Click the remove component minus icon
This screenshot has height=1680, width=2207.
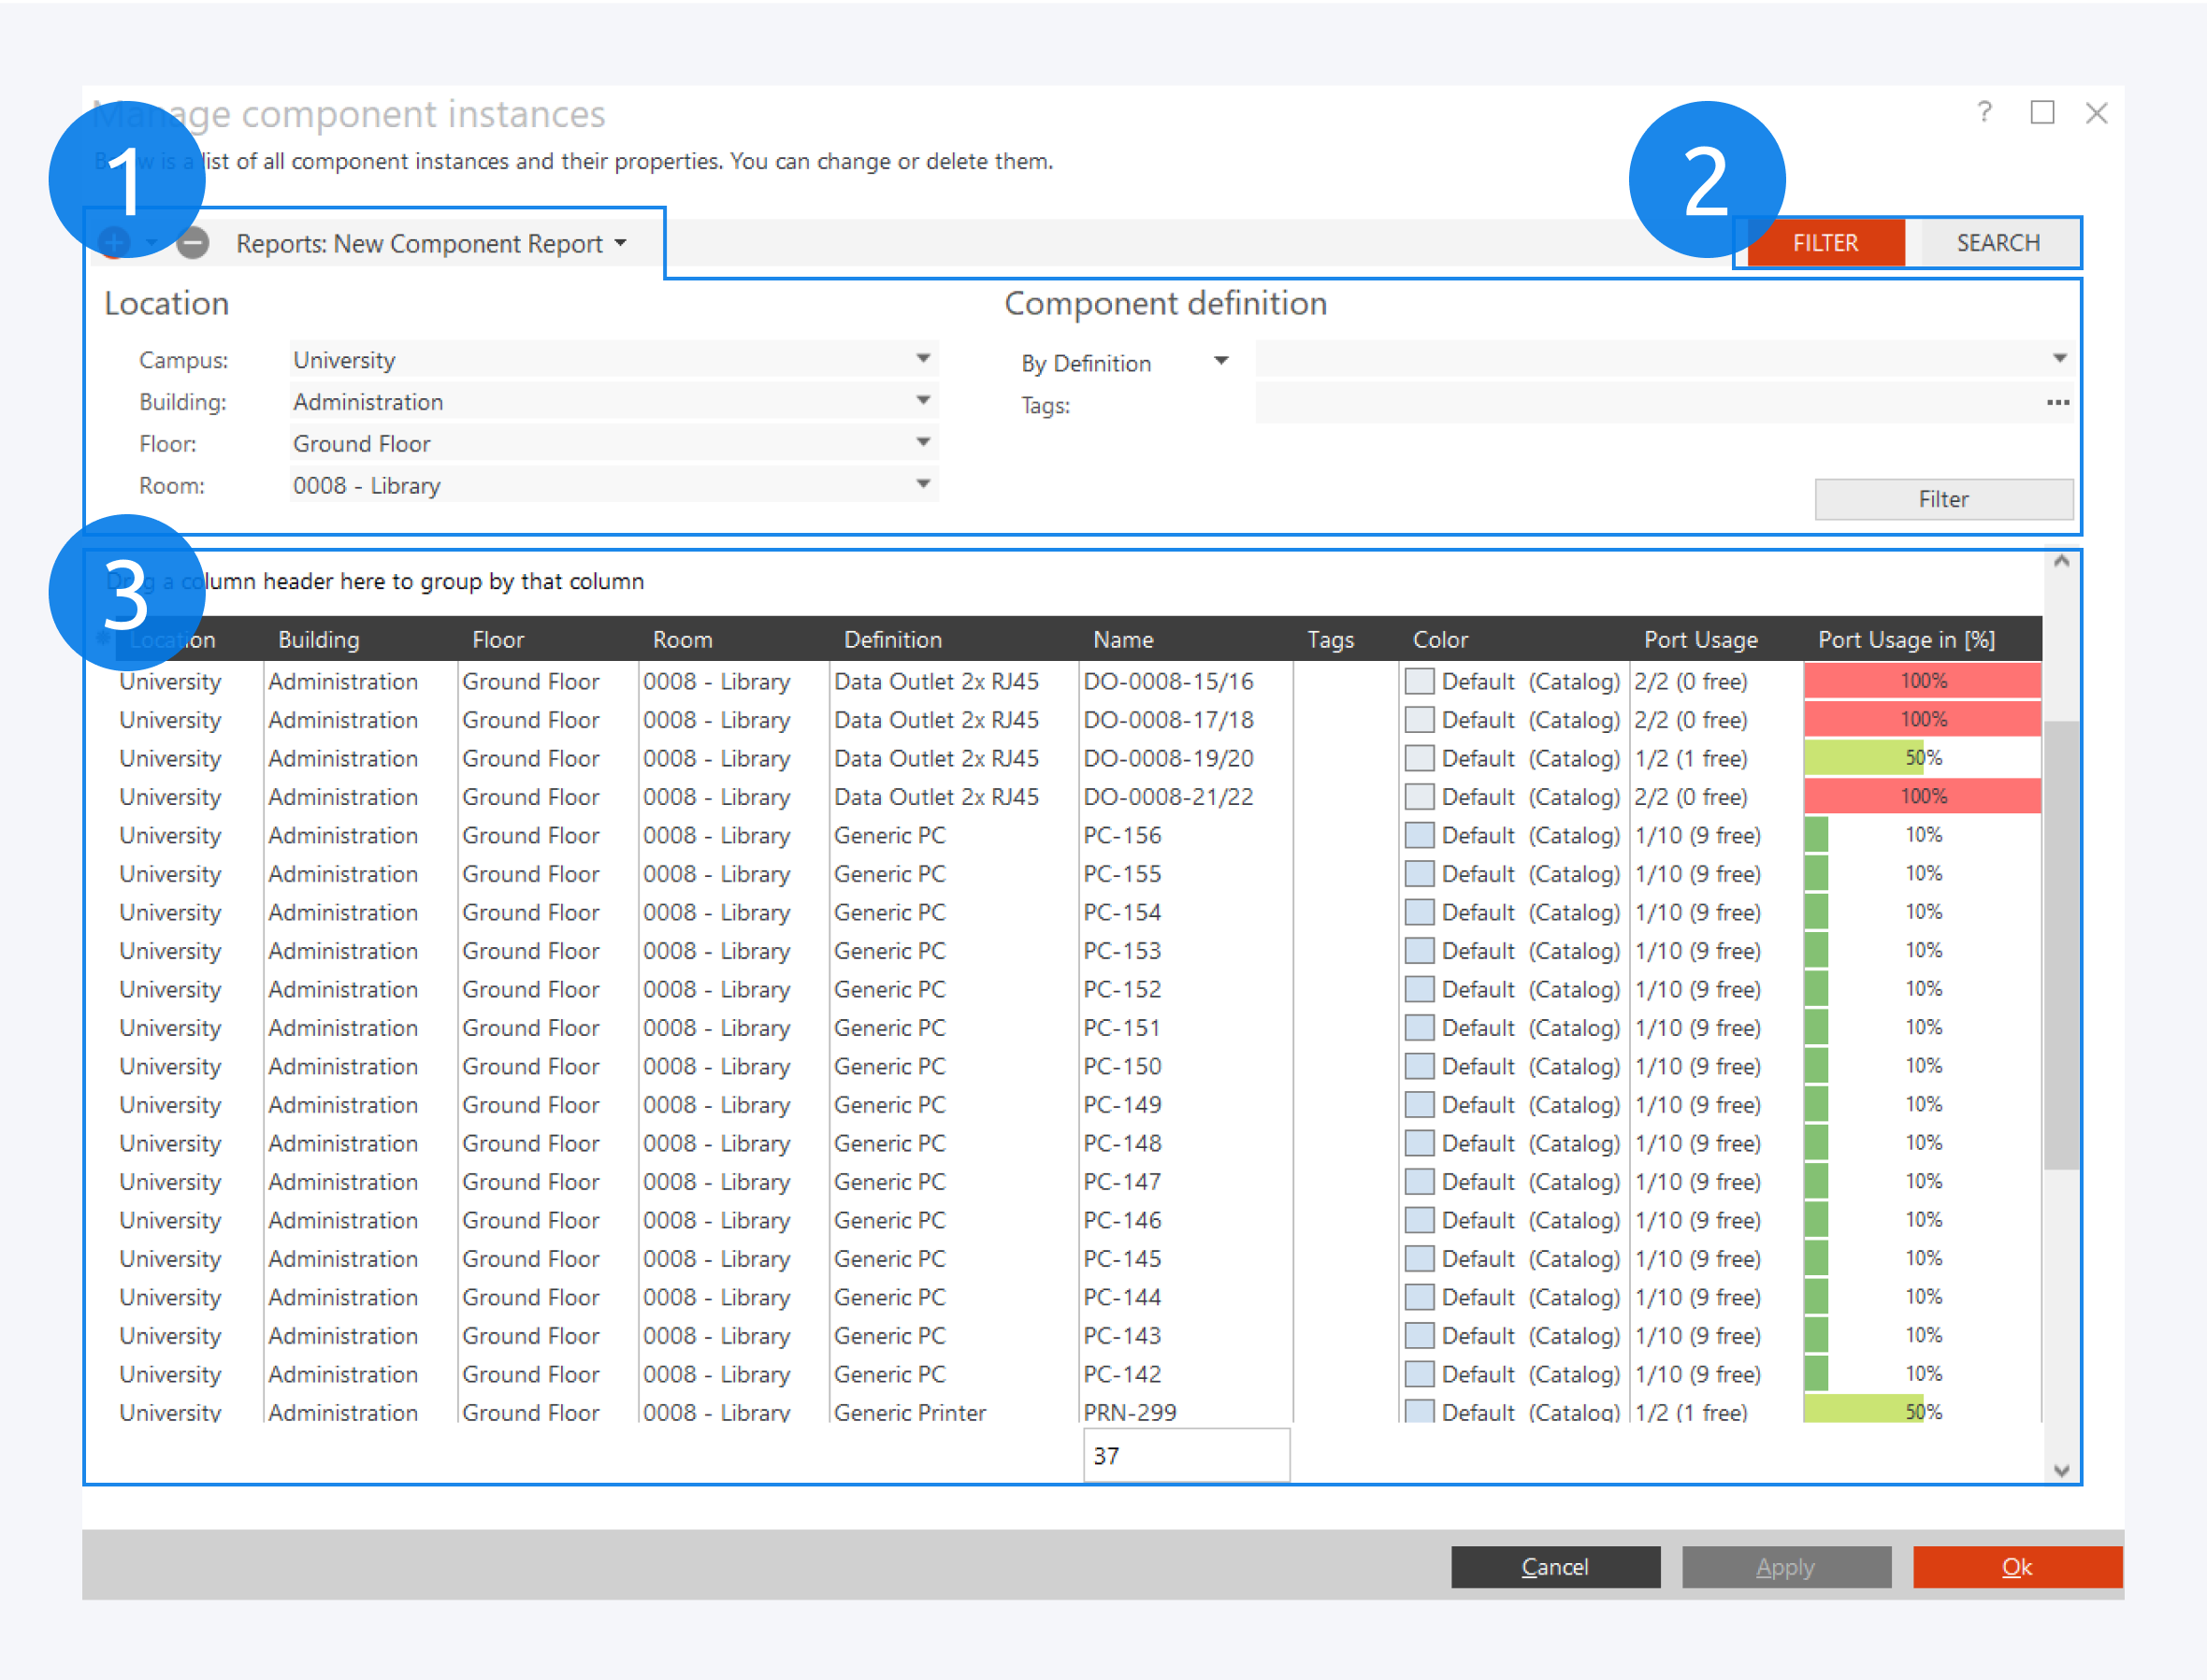click(193, 243)
